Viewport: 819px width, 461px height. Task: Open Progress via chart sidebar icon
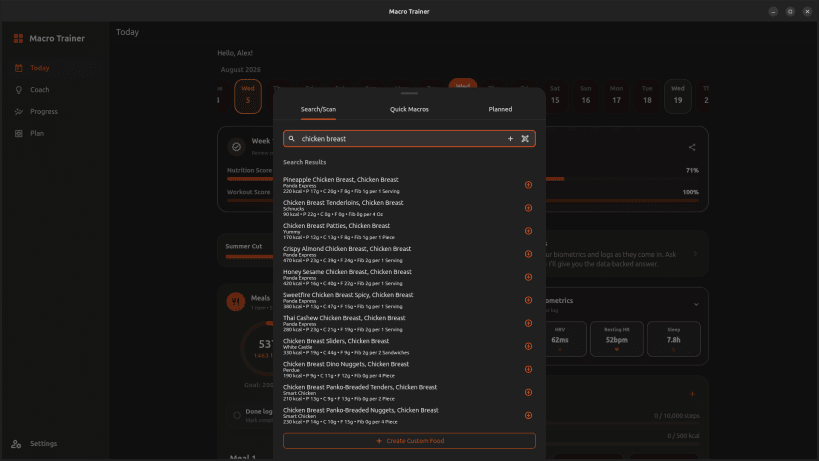tap(19, 112)
